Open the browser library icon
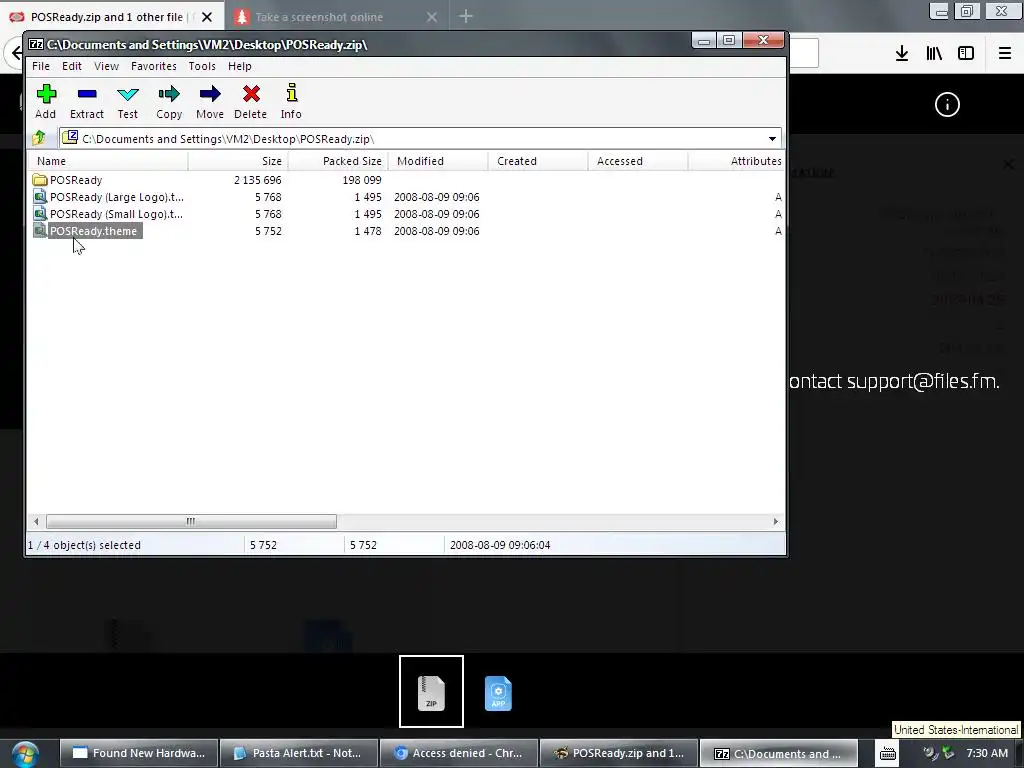 [x=934, y=53]
